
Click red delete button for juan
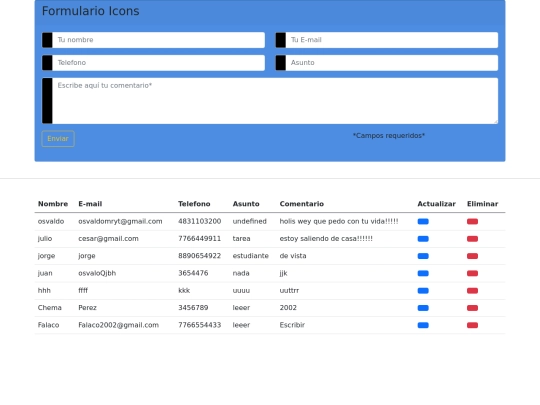click(x=472, y=273)
